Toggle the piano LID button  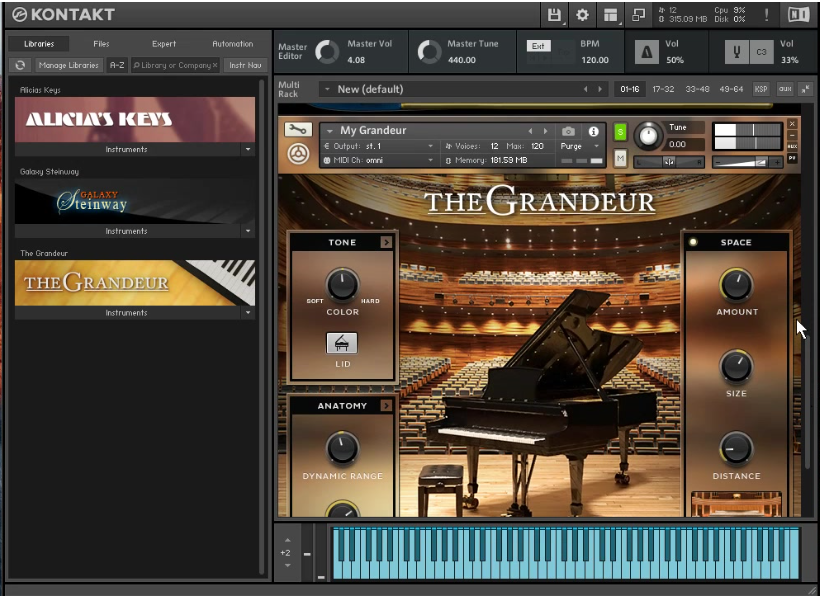[342, 343]
